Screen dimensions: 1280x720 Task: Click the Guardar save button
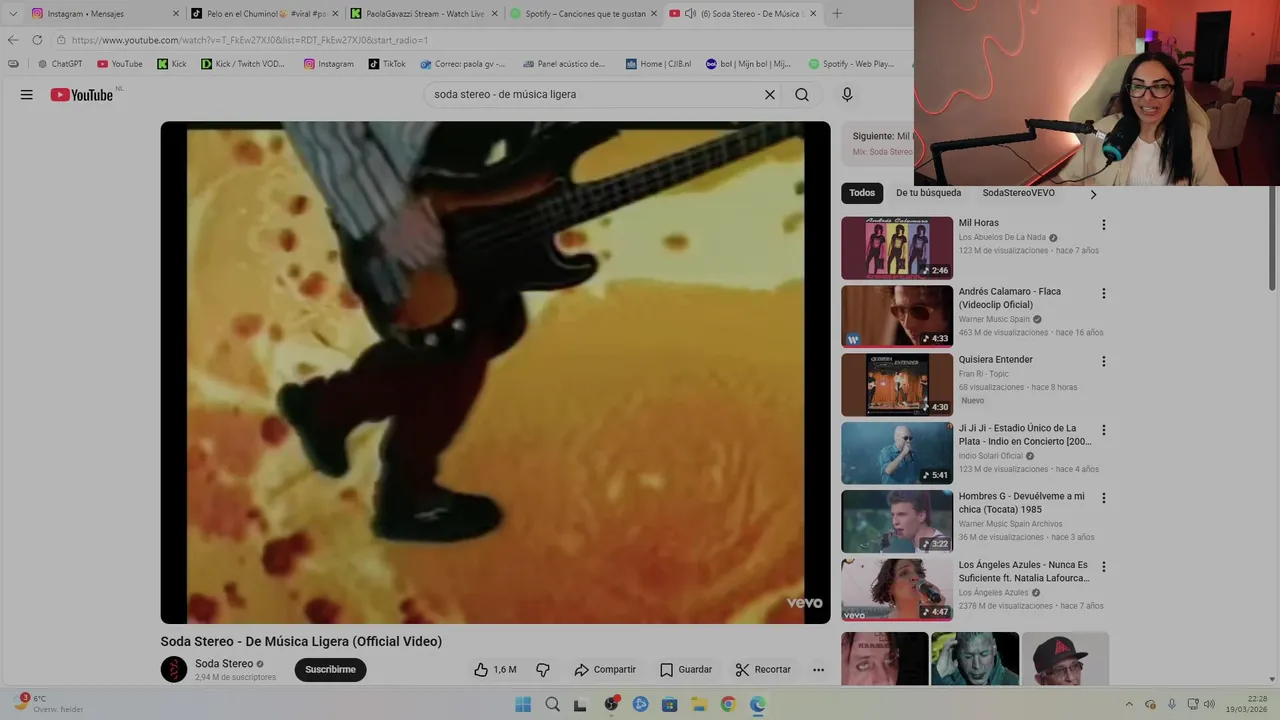coord(686,670)
